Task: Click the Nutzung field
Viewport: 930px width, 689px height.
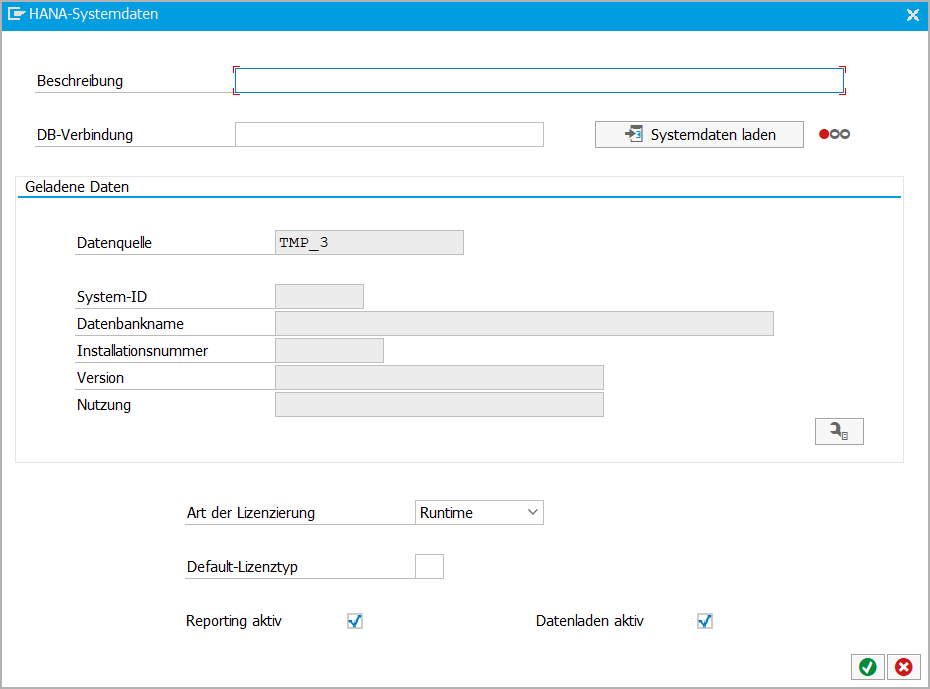Action: click(439, 404)
